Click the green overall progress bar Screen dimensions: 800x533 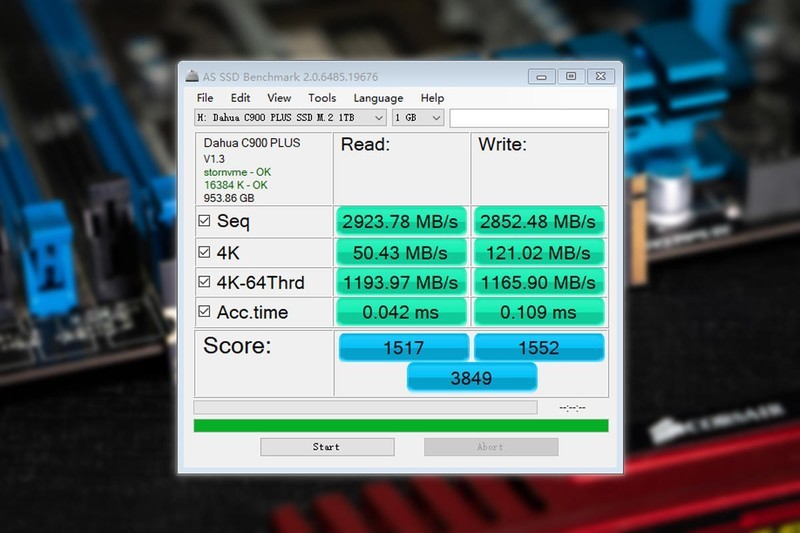coord(401,425)
